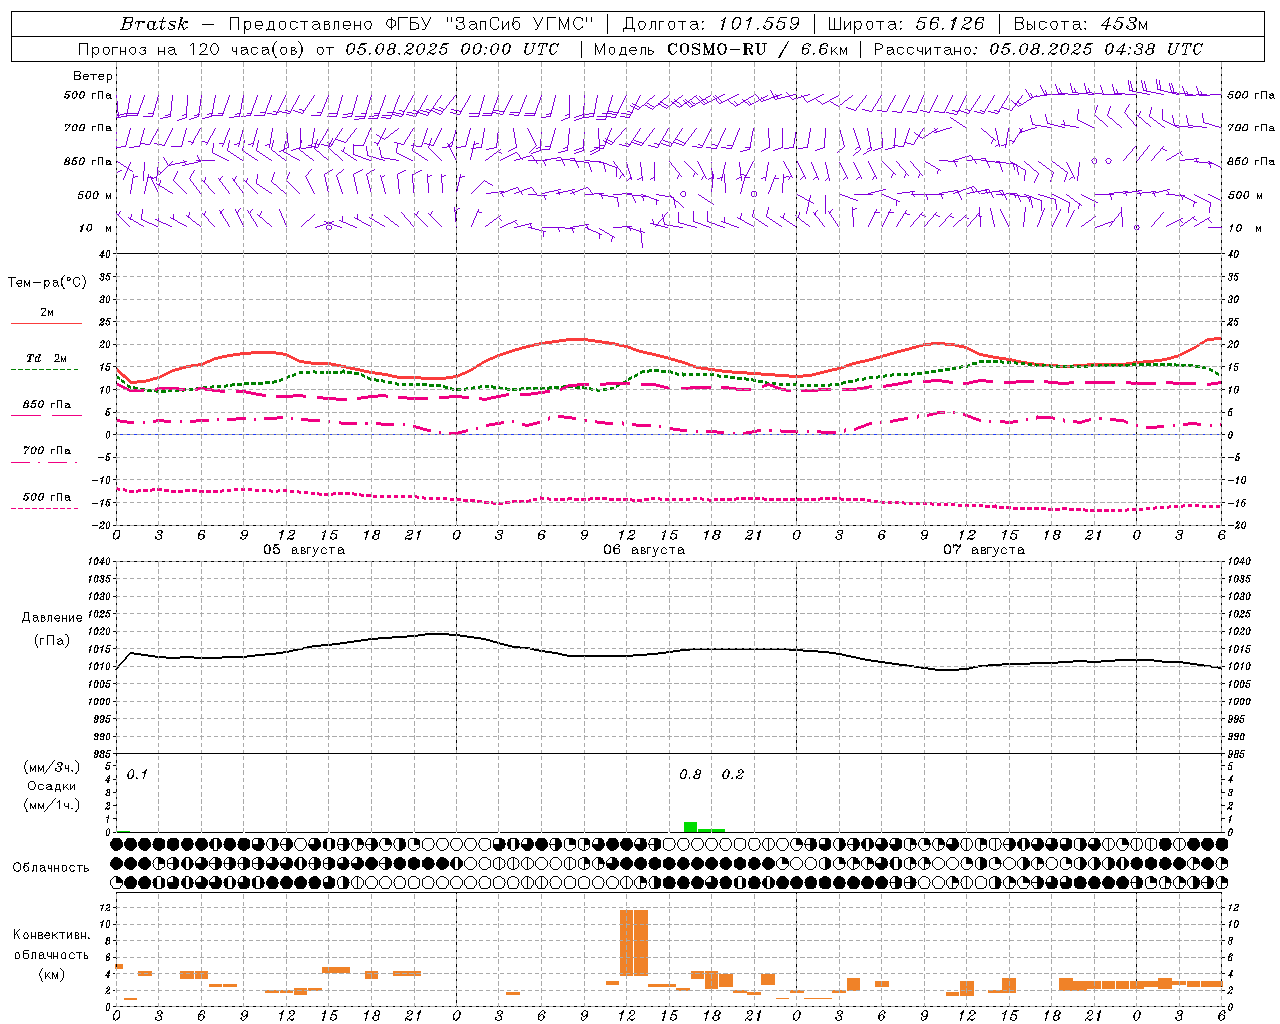Click the '0.2' precipitation amount value

pos(733,774)
